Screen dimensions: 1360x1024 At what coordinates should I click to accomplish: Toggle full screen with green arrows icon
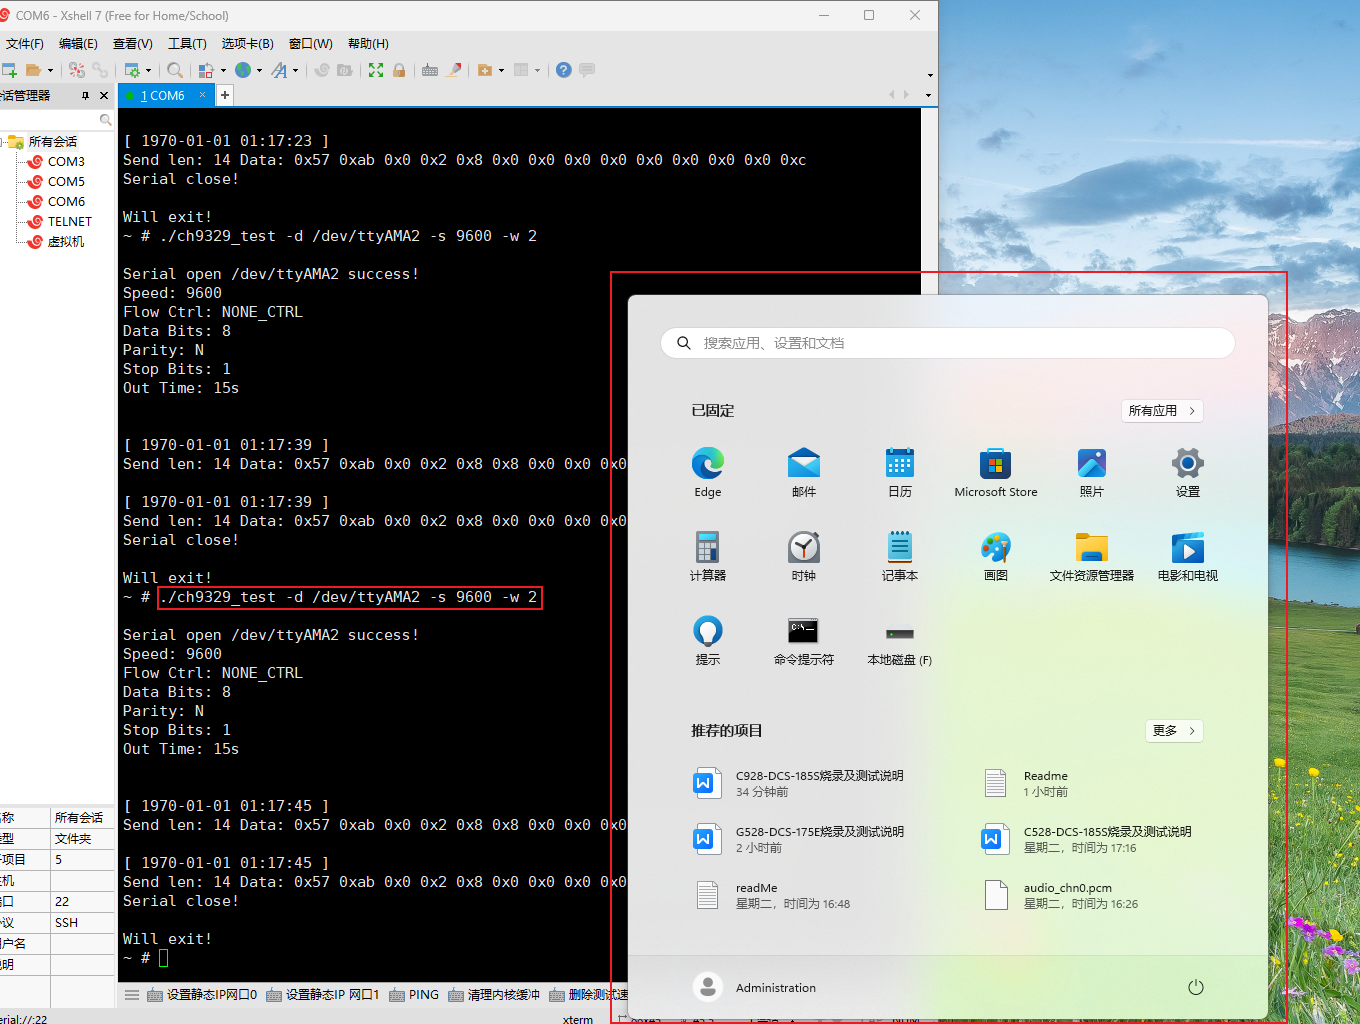tap(376, 70)
